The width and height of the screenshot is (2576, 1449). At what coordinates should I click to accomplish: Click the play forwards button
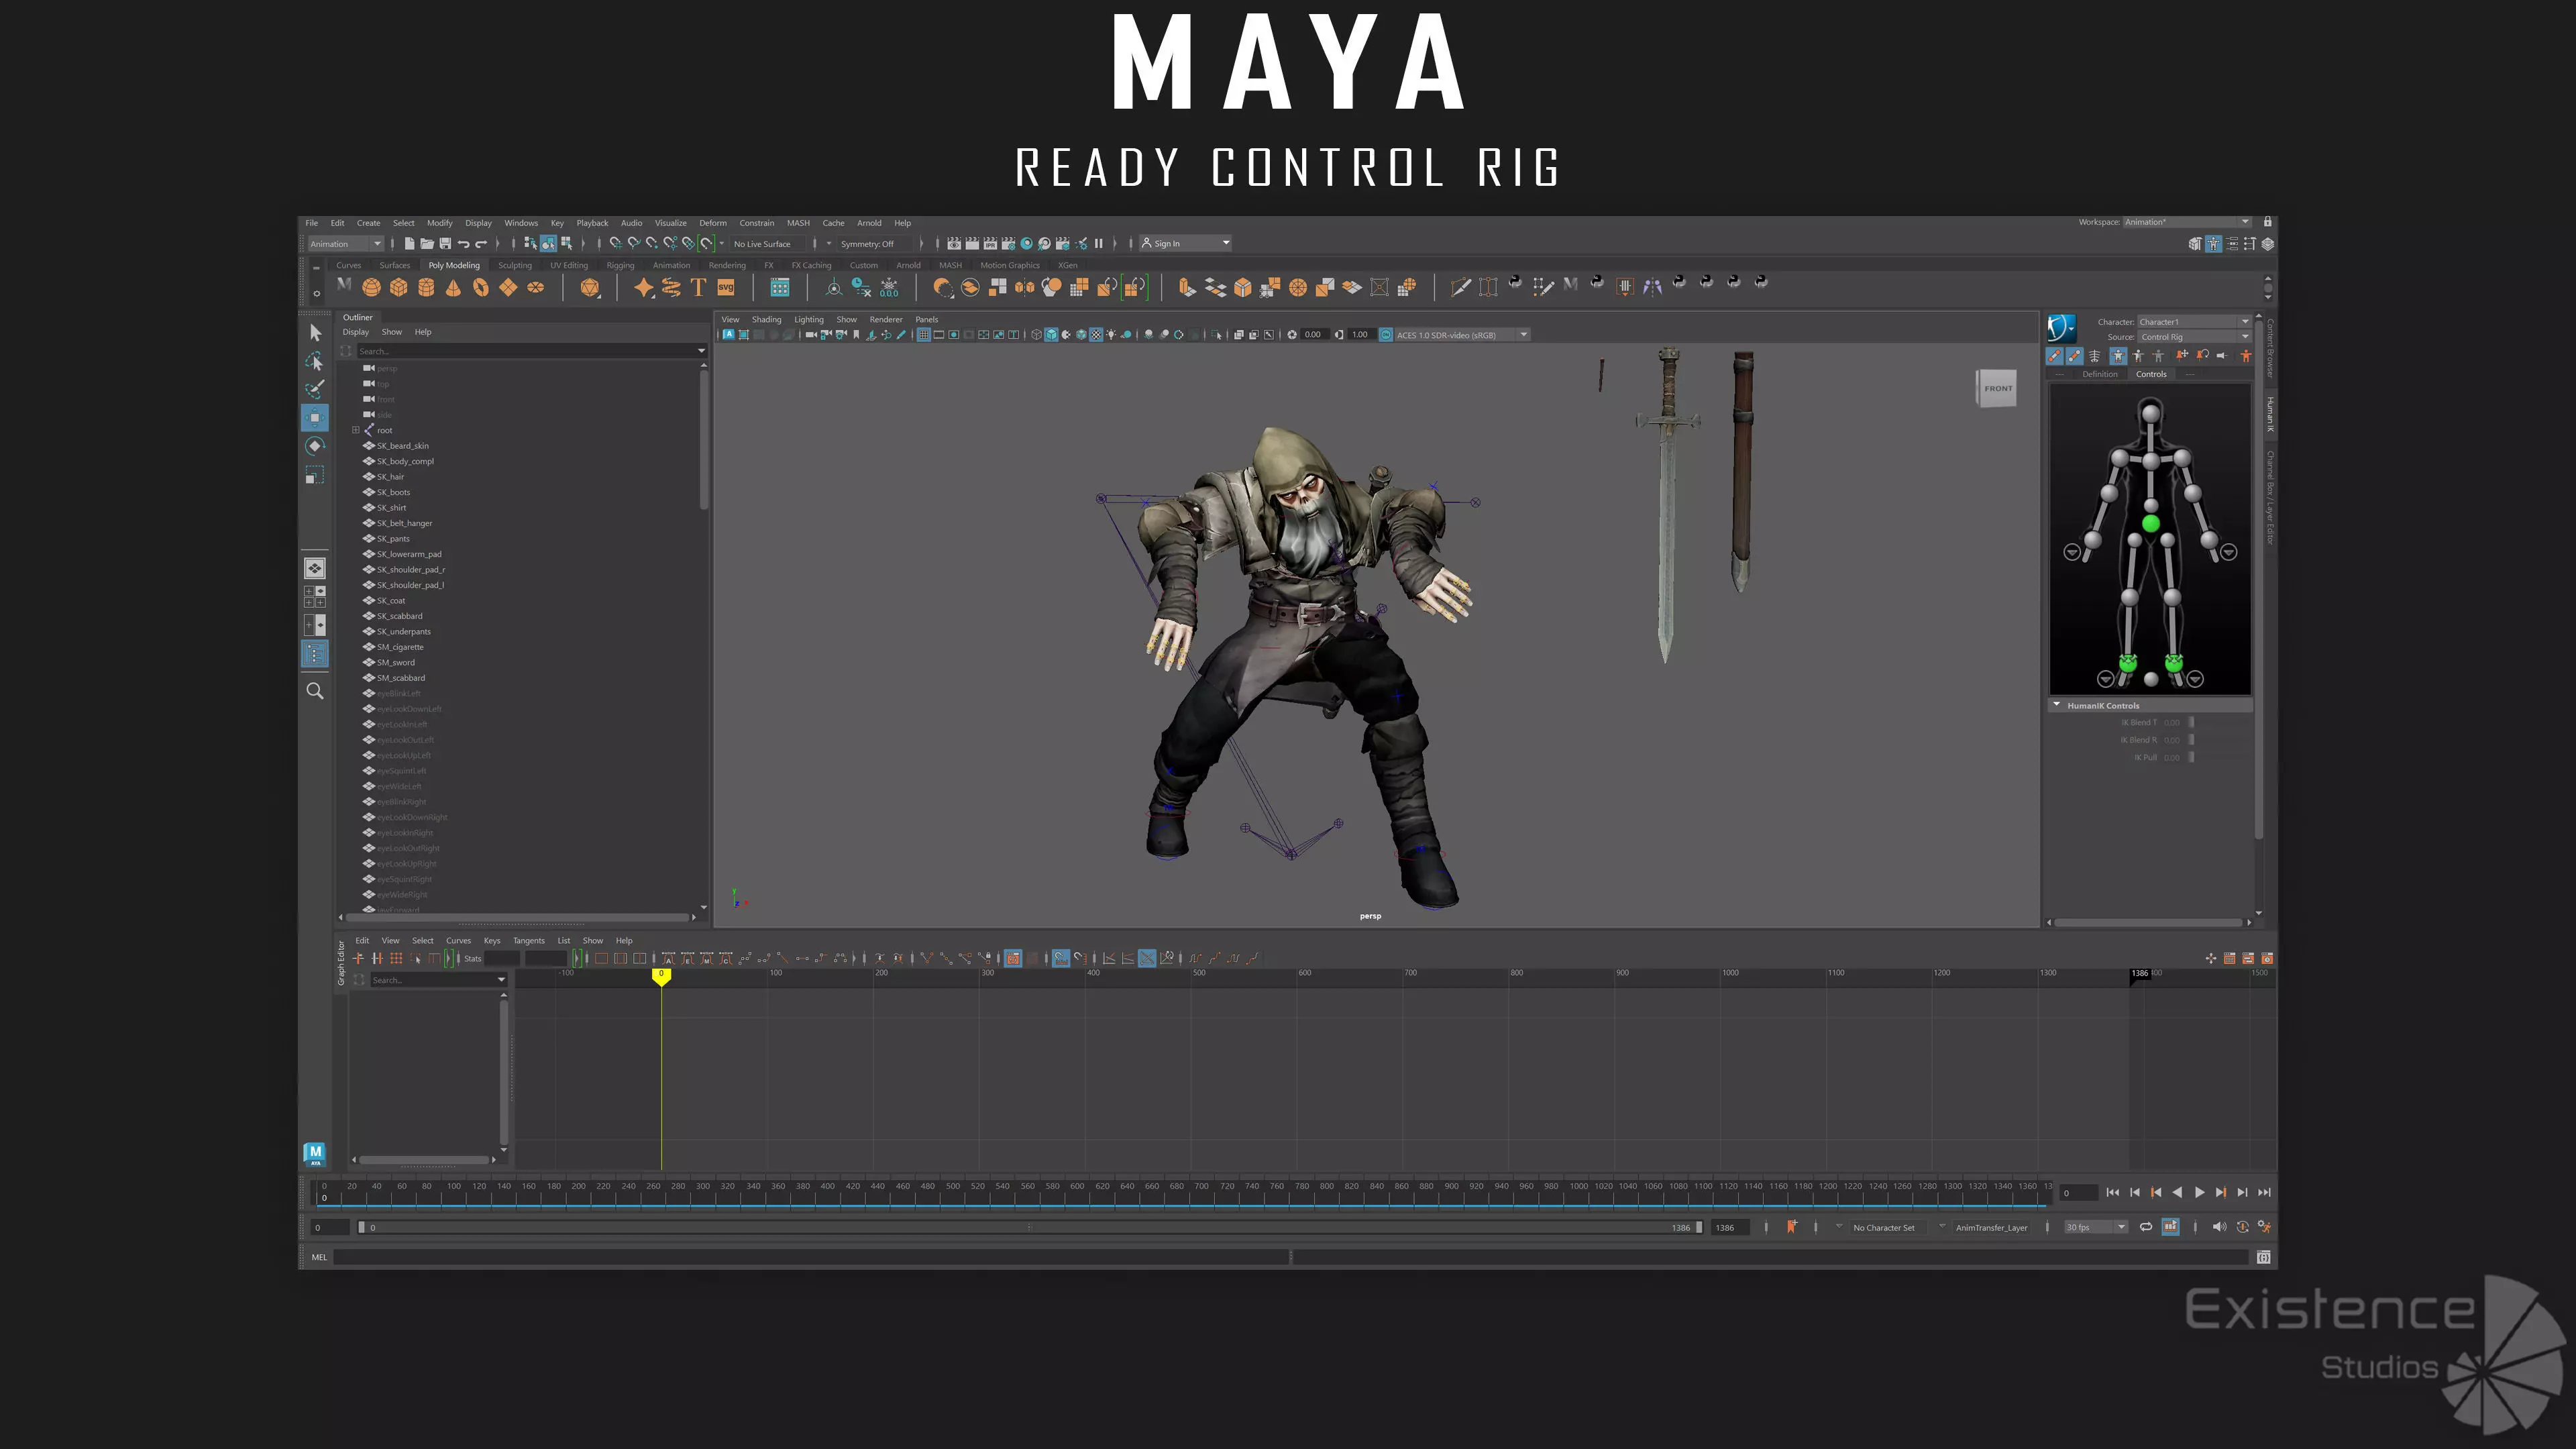(2199, 1192)
